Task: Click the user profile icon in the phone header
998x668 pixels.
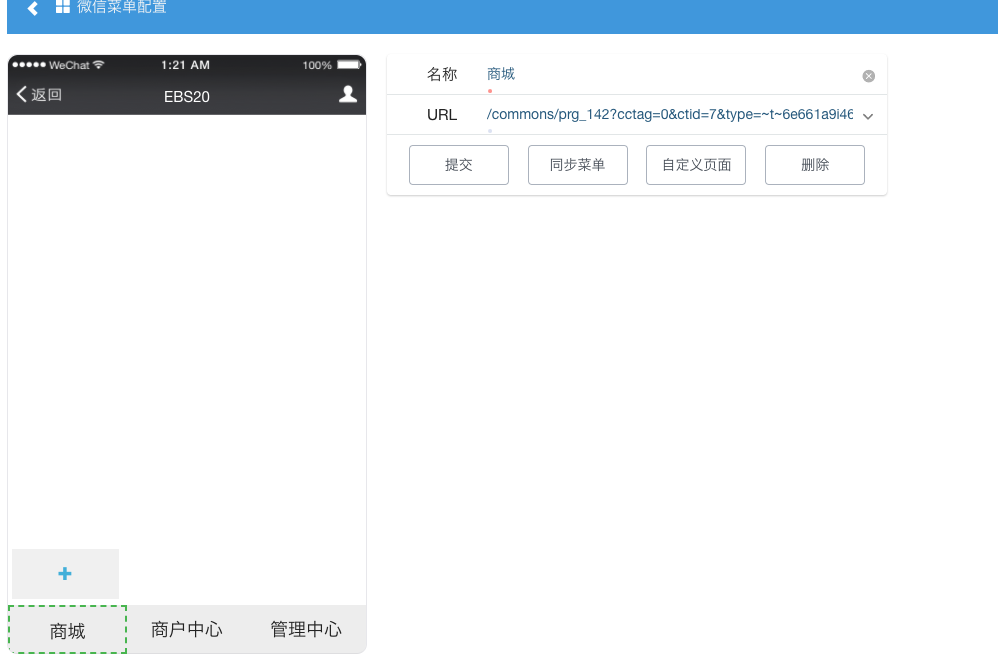Action: click(348, 94)
